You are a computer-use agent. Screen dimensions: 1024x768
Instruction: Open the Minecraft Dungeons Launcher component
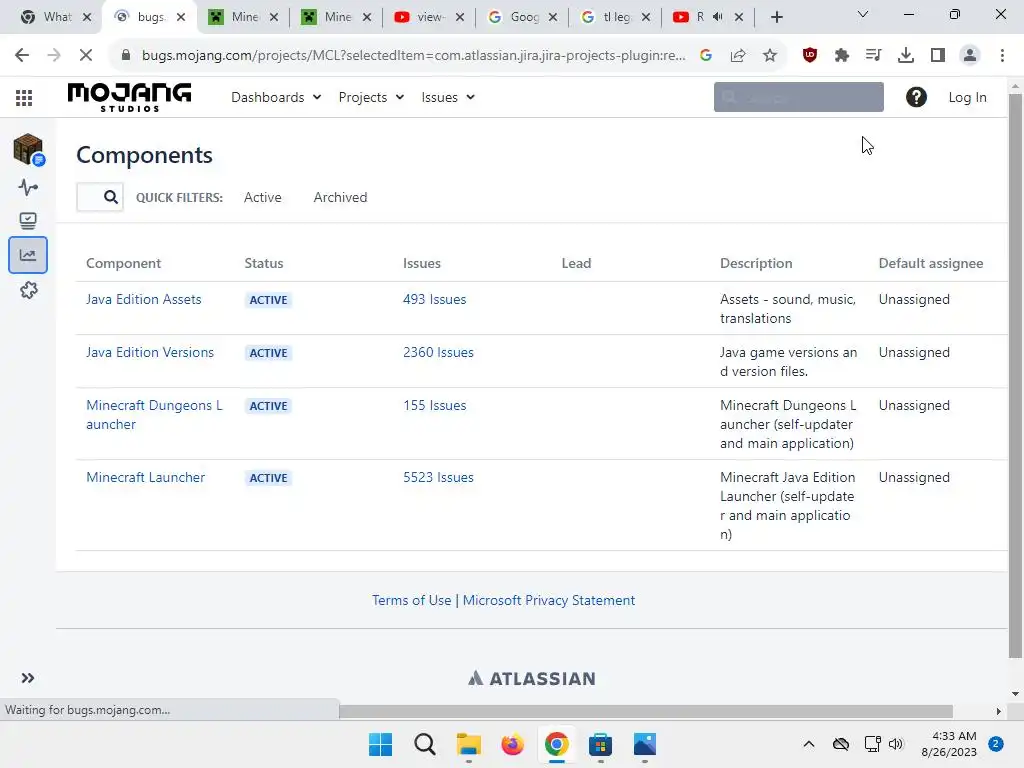click(x=154, y=415)
